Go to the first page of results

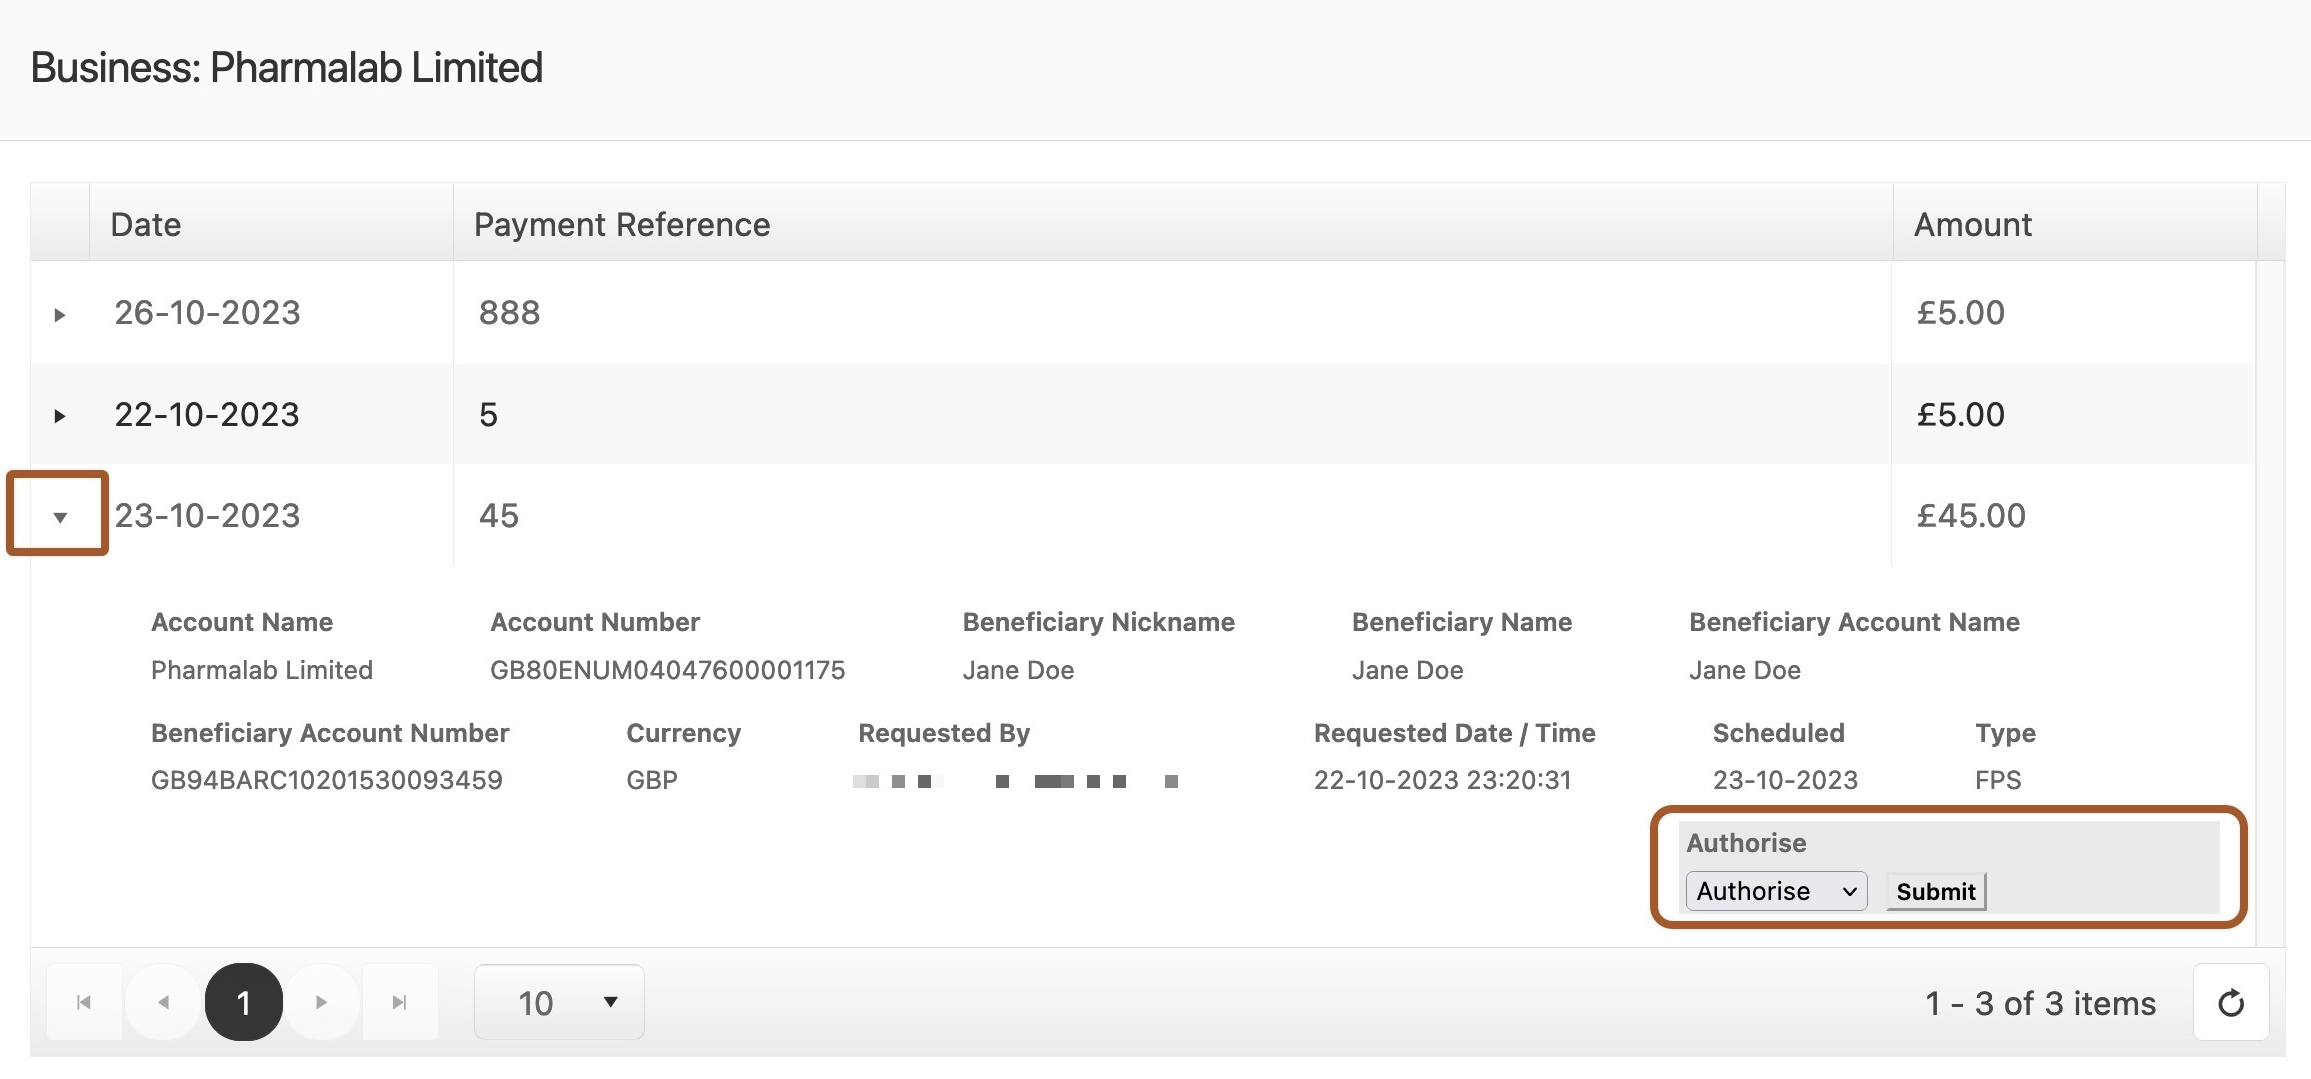click(x=84, y=1002)
